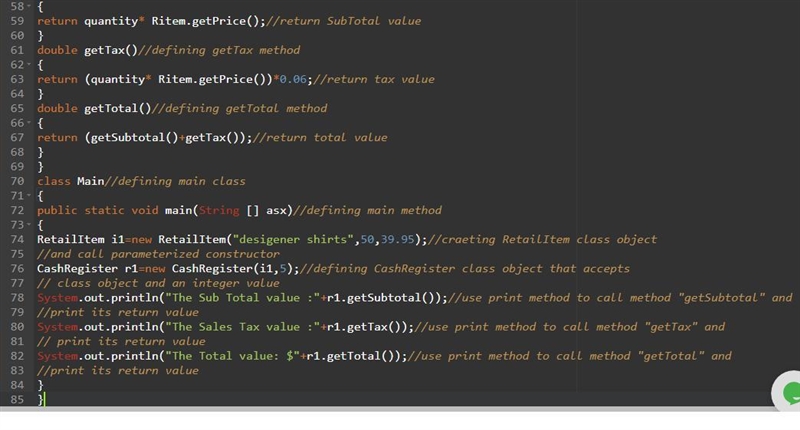
Task: Collapse the main method fold at line 73
Action: tap(29, 225)
